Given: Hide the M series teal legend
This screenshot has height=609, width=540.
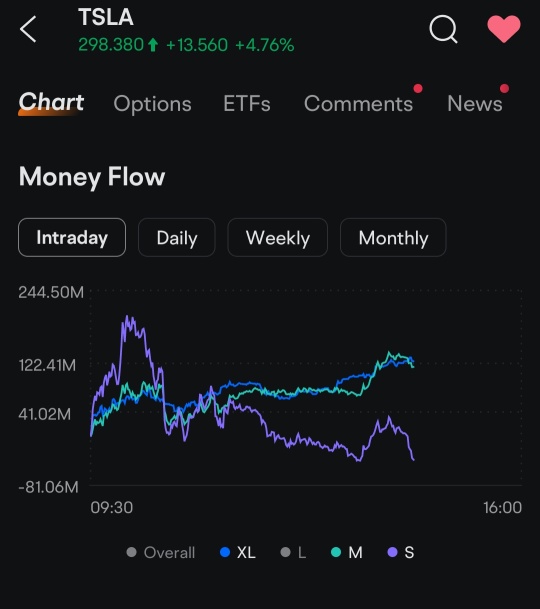Looking at the screenshot, I should [x=347, y=552].
